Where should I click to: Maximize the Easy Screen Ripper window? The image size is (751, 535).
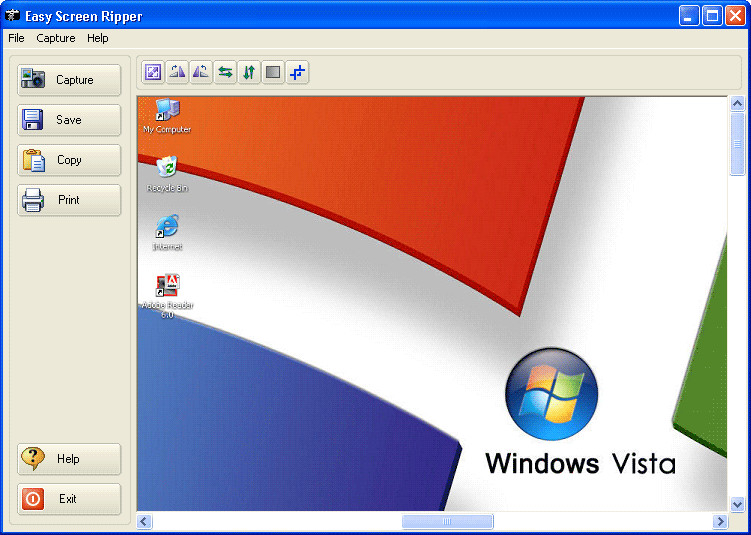pyautogui.click(x=712, y=16)
